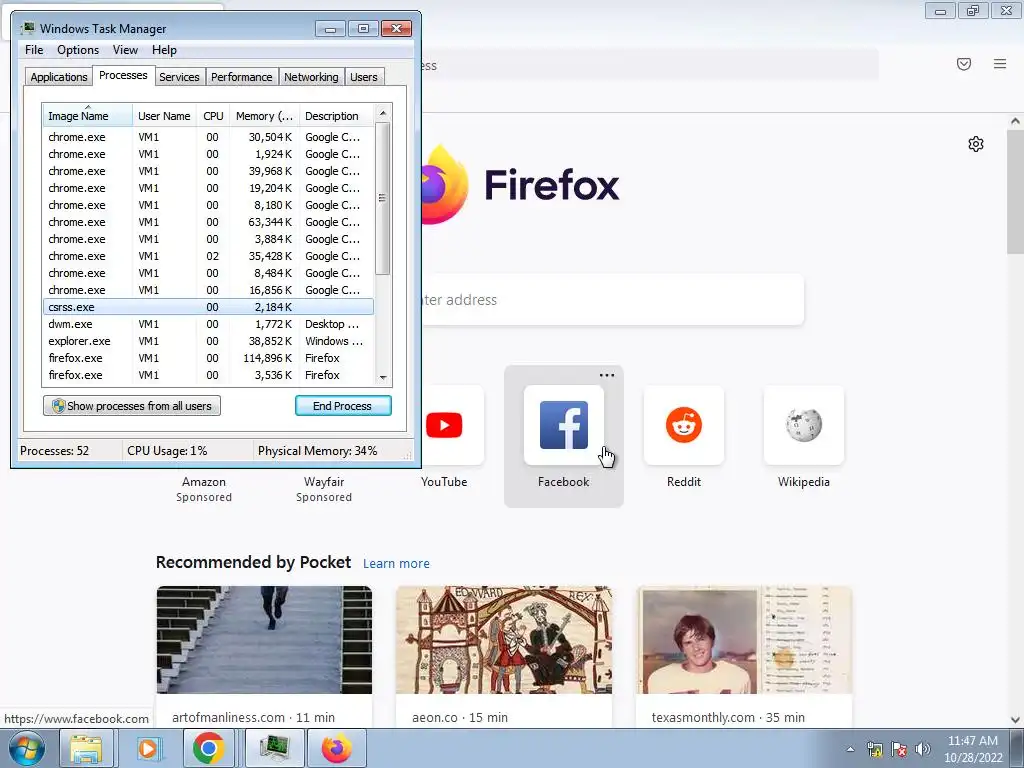1024x768 pixels.
Task: Click the Firefox page scrollbar thumb
Action: coord(1015,191)
